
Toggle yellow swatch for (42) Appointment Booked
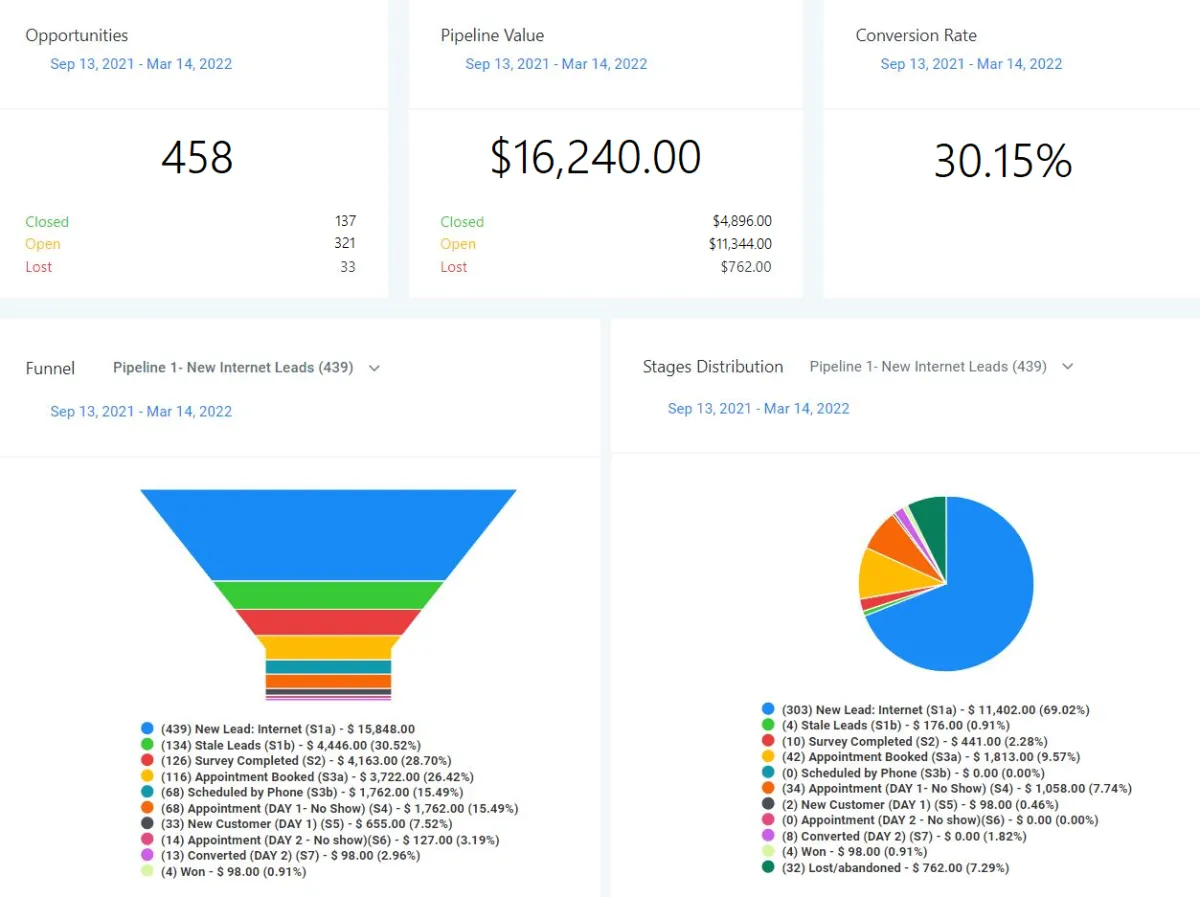[x=768, y=757]
